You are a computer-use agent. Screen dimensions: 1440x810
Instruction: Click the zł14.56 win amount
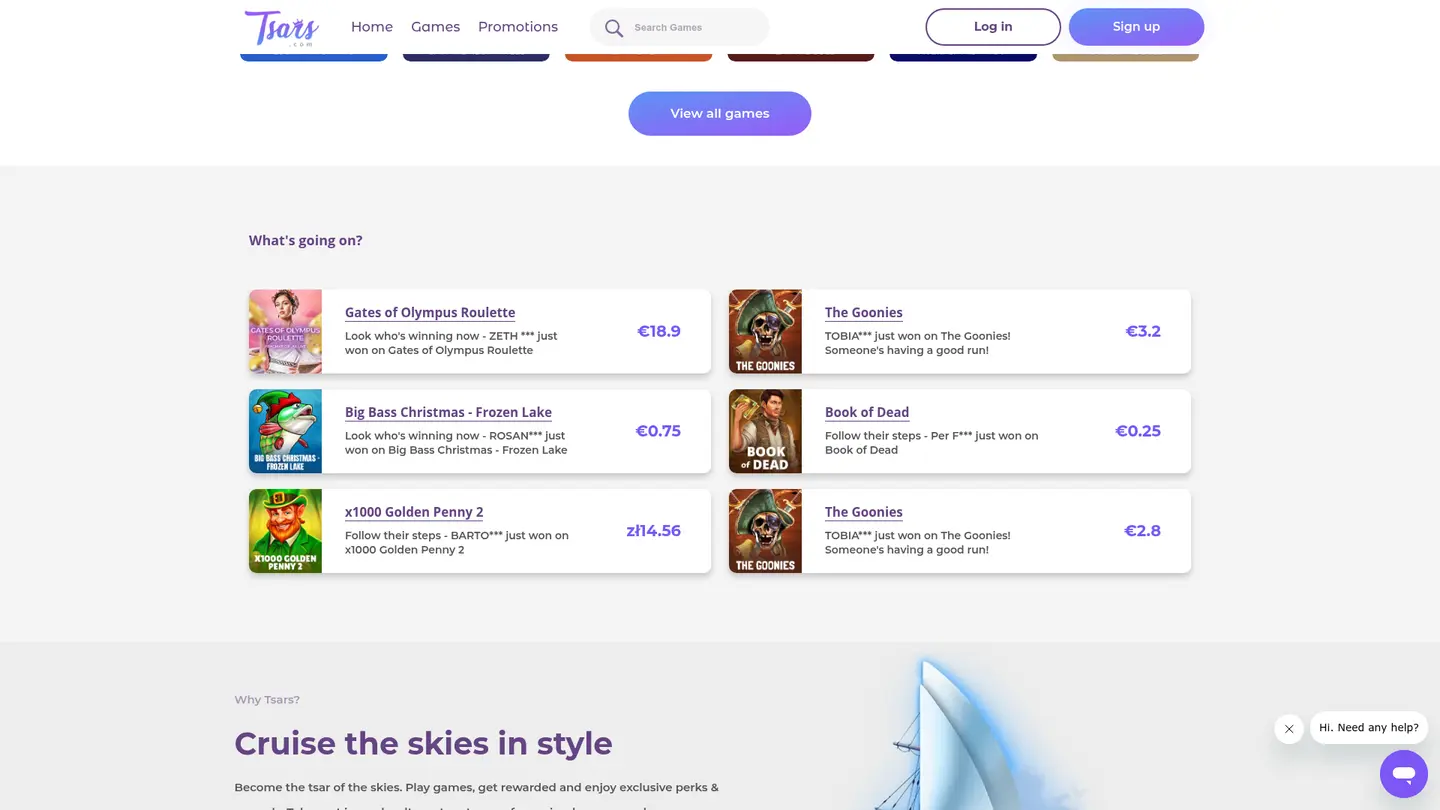point(653,531)
